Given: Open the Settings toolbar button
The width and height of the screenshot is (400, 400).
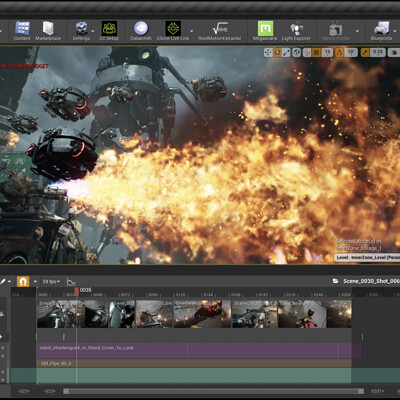Looking at the screenshot, I should pyautogui.click(x=81, y=31).
